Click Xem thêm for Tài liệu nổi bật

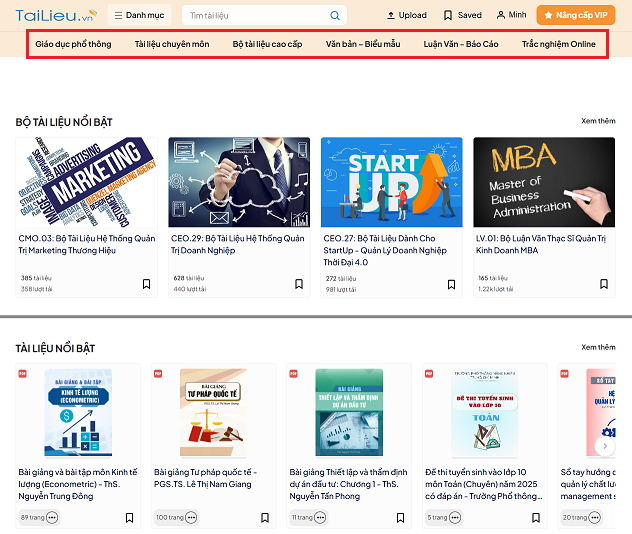click(x=598, y=347)
